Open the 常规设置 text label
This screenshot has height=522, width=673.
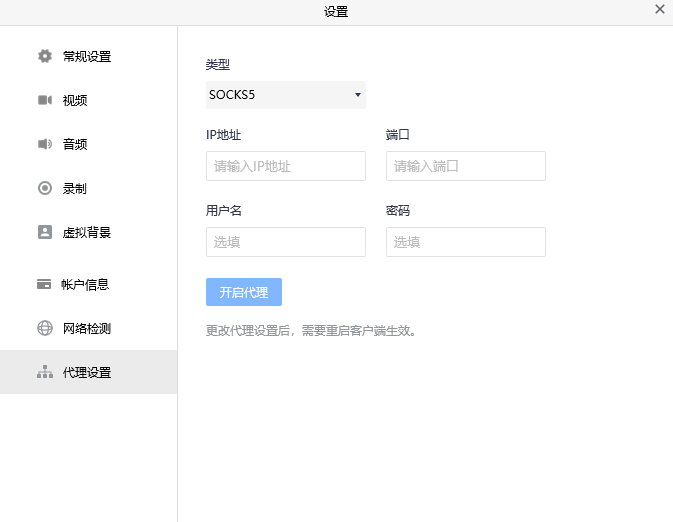[x=87, y=56]
